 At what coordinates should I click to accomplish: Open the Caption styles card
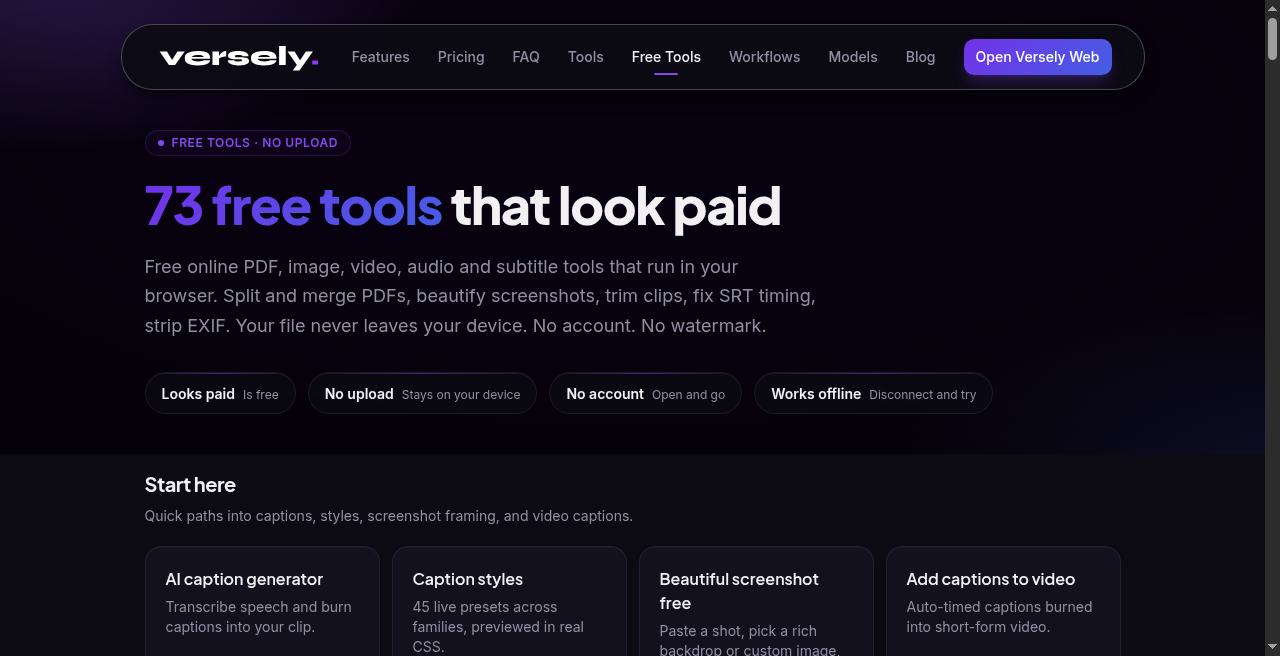click(x=509, y=601)
